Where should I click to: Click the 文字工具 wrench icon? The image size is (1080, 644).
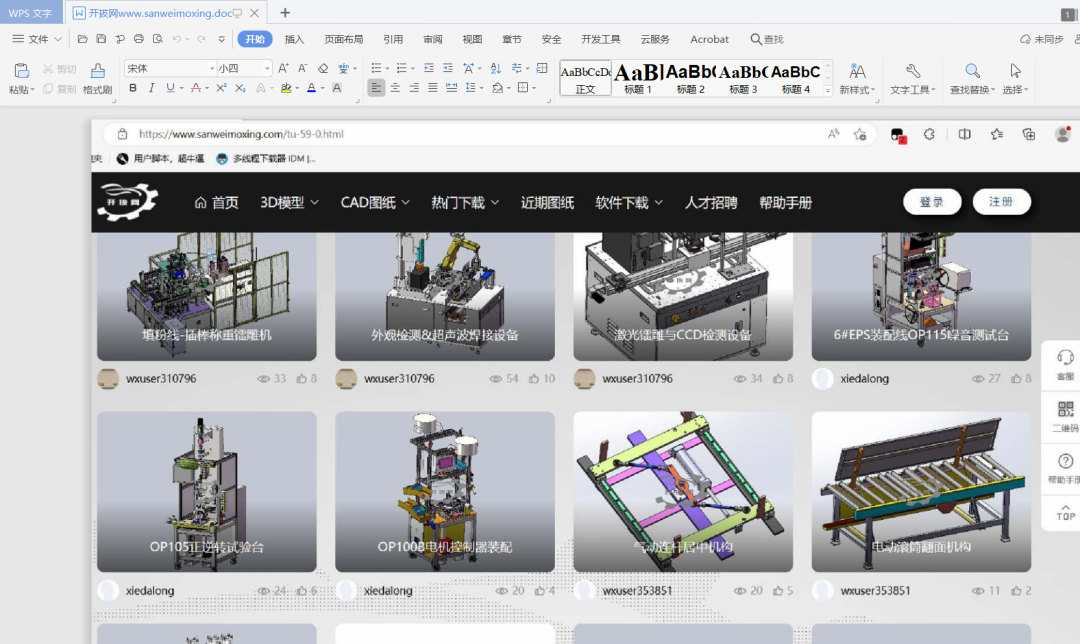pos(913,71)
